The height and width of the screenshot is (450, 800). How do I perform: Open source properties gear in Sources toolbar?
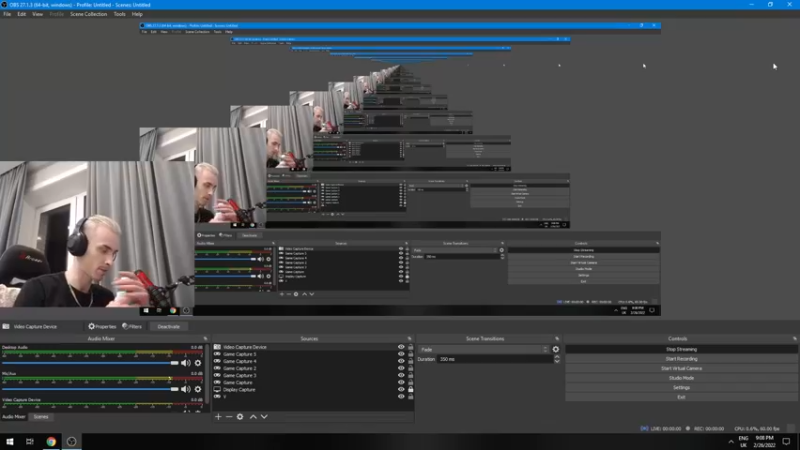pos(240,417)
